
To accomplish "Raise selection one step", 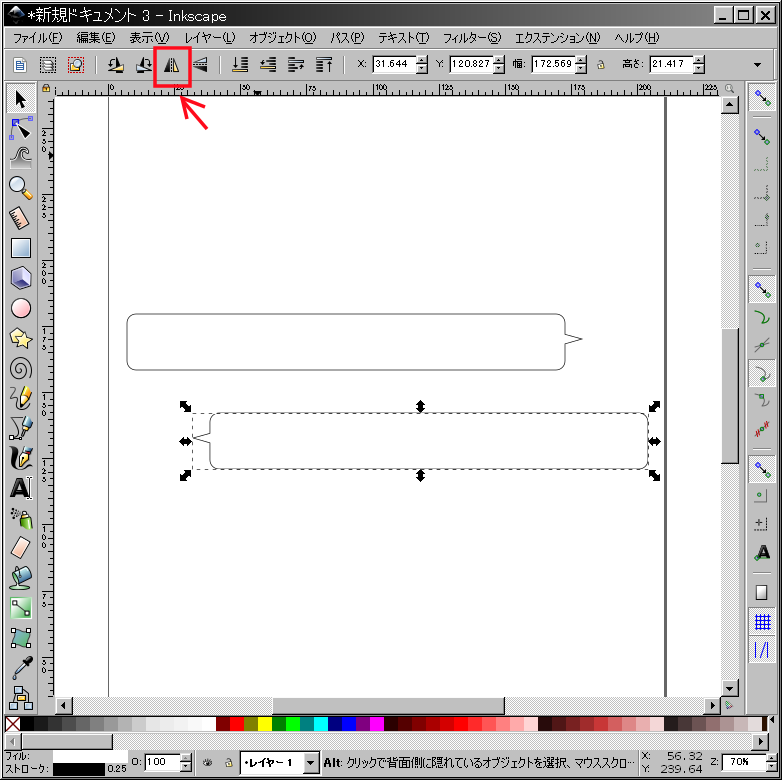I will 296,64.
